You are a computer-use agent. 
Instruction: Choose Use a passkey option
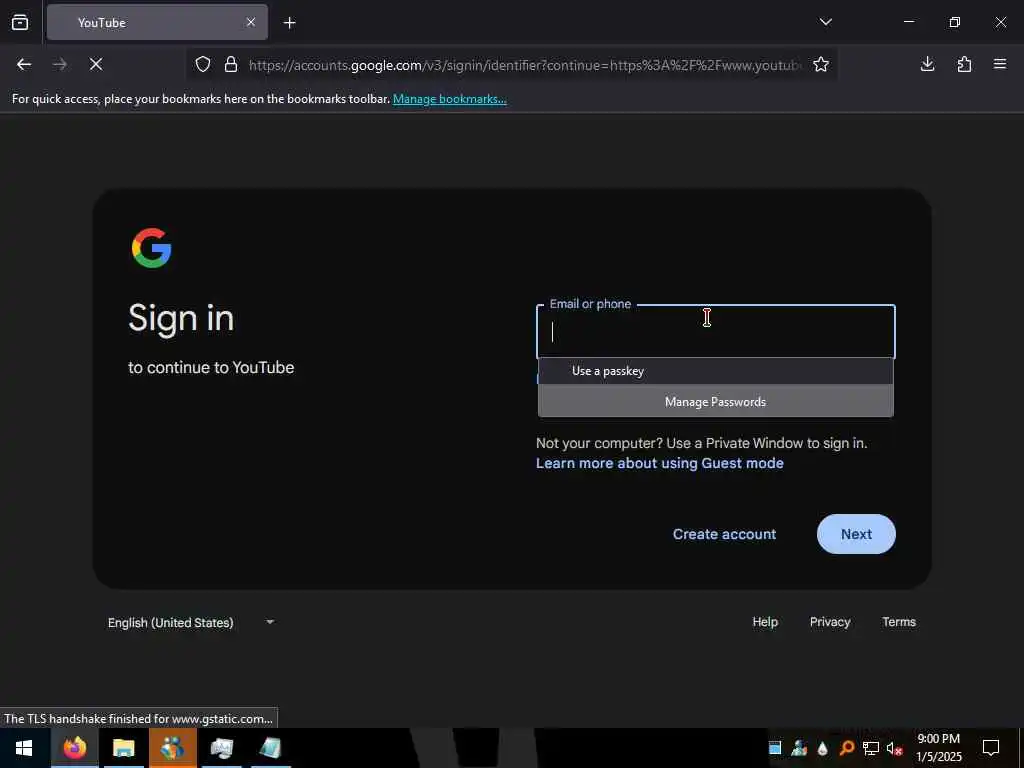coord(716,371)
